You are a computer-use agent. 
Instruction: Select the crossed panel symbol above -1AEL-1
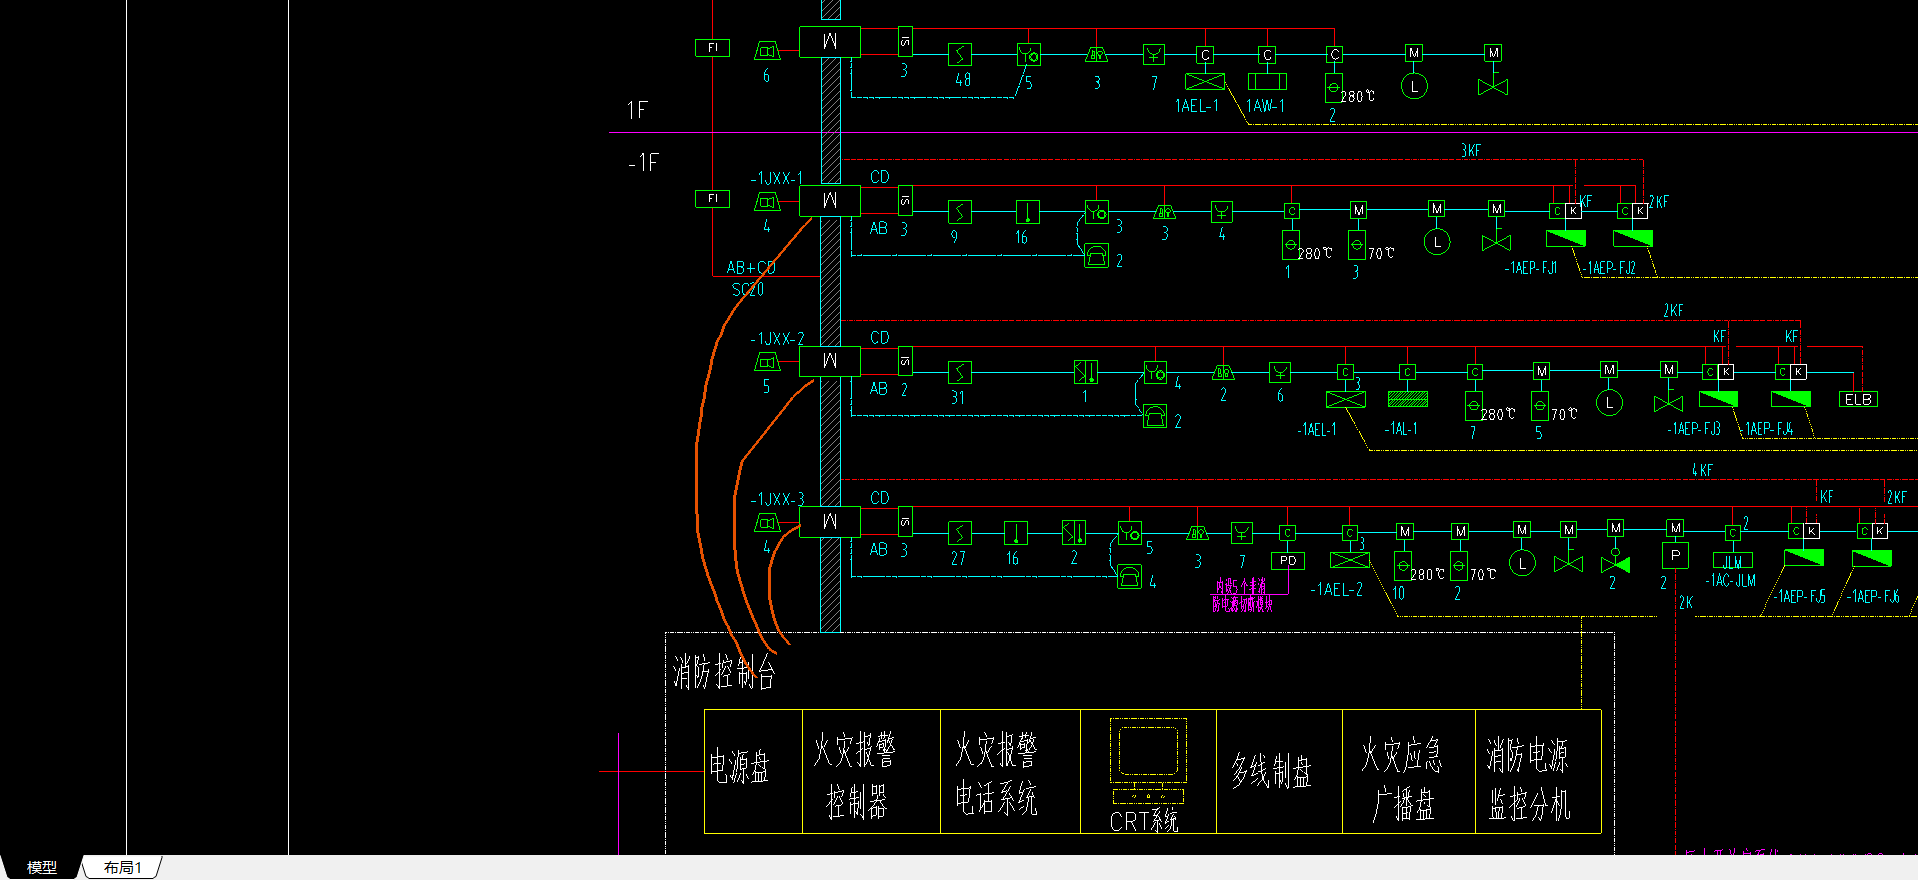point(1346,399)
